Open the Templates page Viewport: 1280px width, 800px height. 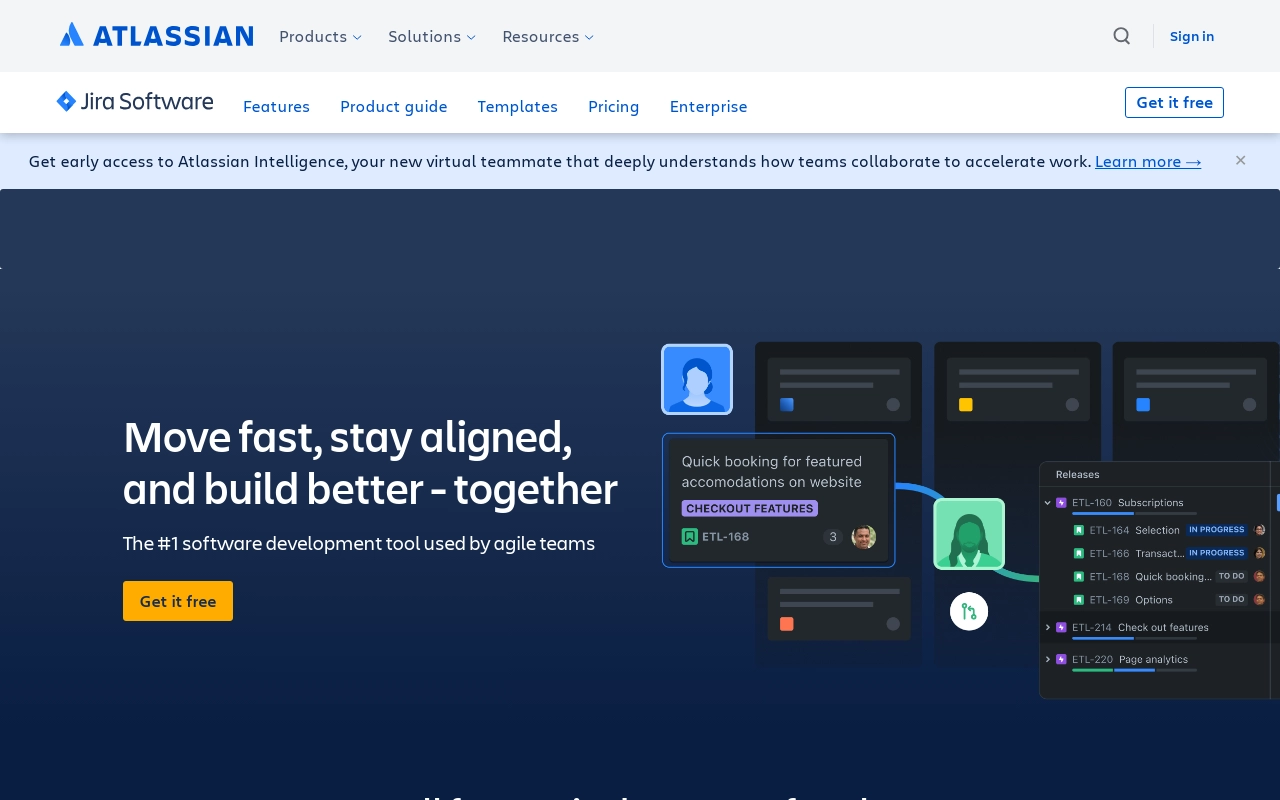(x=517, y=106)
